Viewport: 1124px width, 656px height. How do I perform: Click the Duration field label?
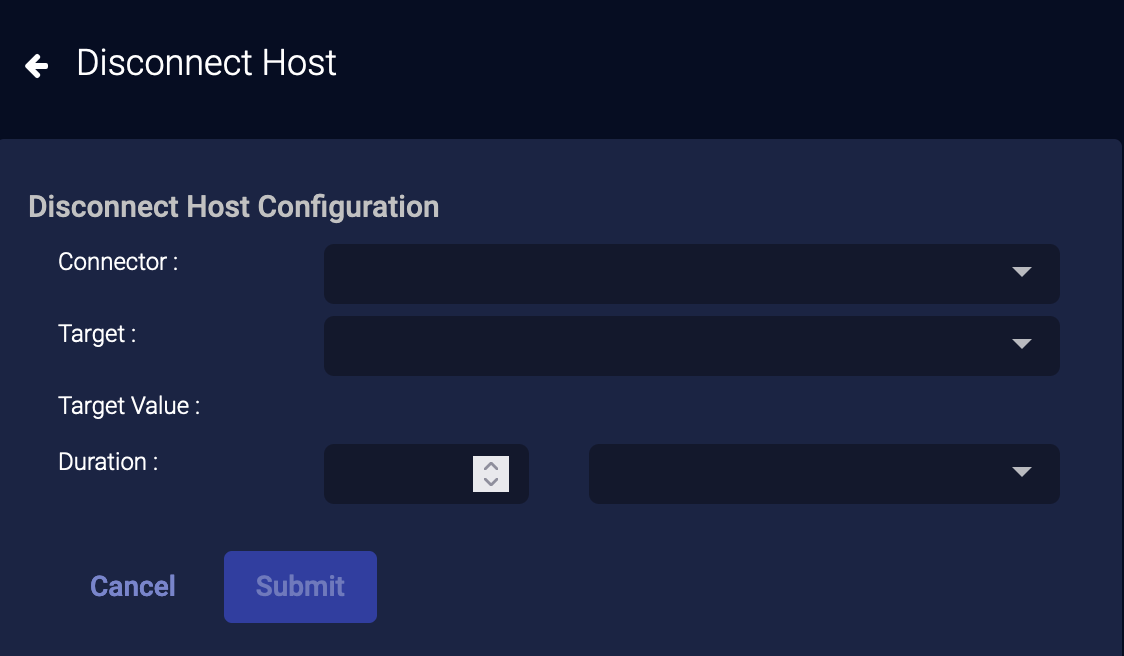click(x=108, y=462)
